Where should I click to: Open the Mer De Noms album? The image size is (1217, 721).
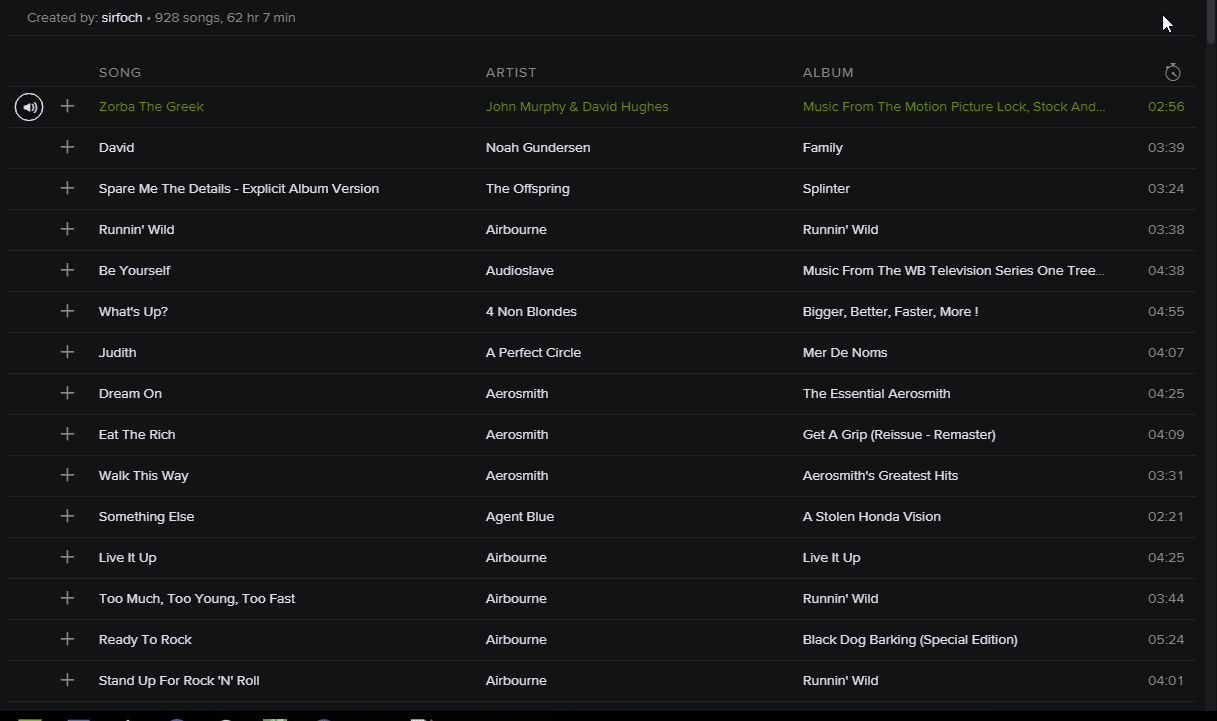[x=845, y=352]
